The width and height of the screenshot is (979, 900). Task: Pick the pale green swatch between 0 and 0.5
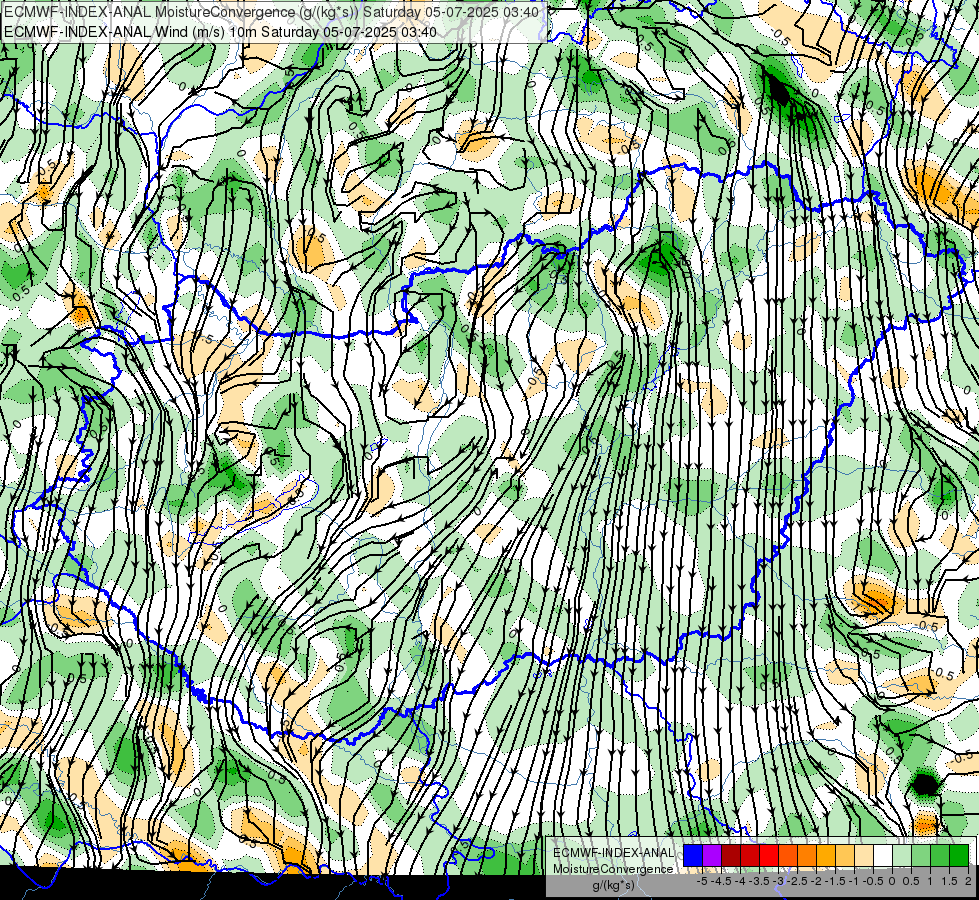tap(902, 856)
